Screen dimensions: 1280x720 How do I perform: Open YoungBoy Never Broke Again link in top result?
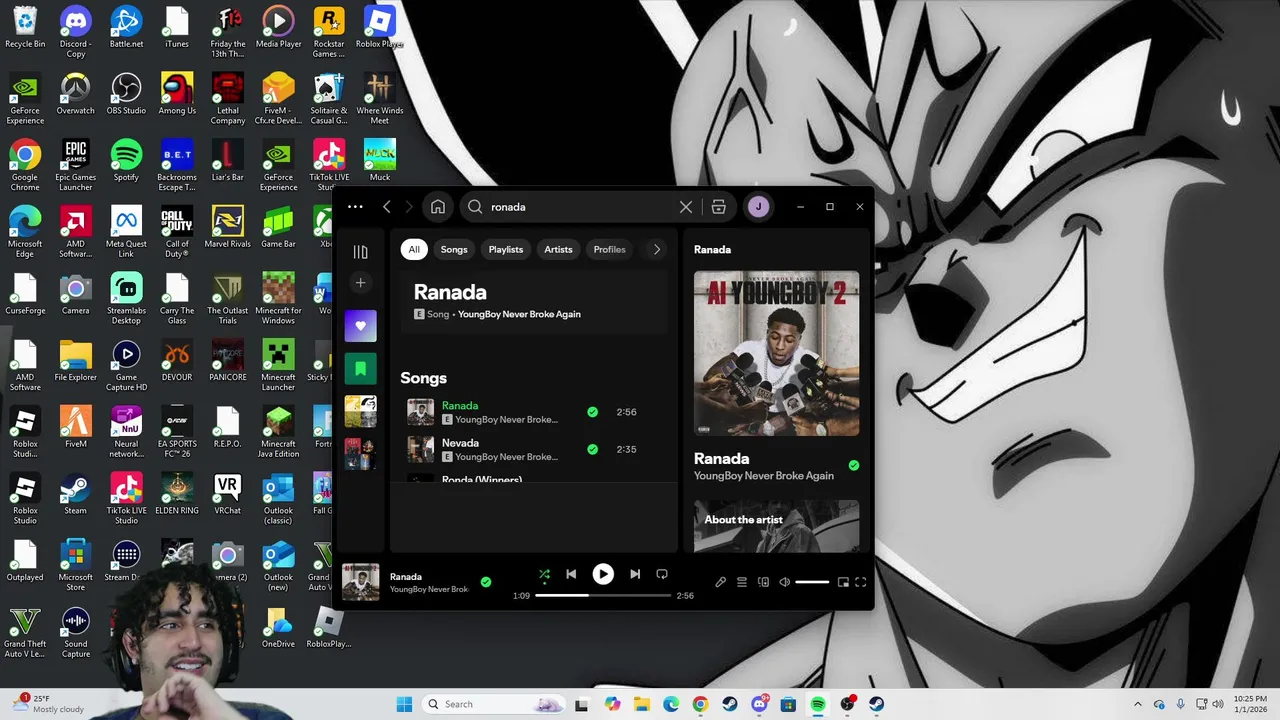pyautogui.click(x=519, y=314)
